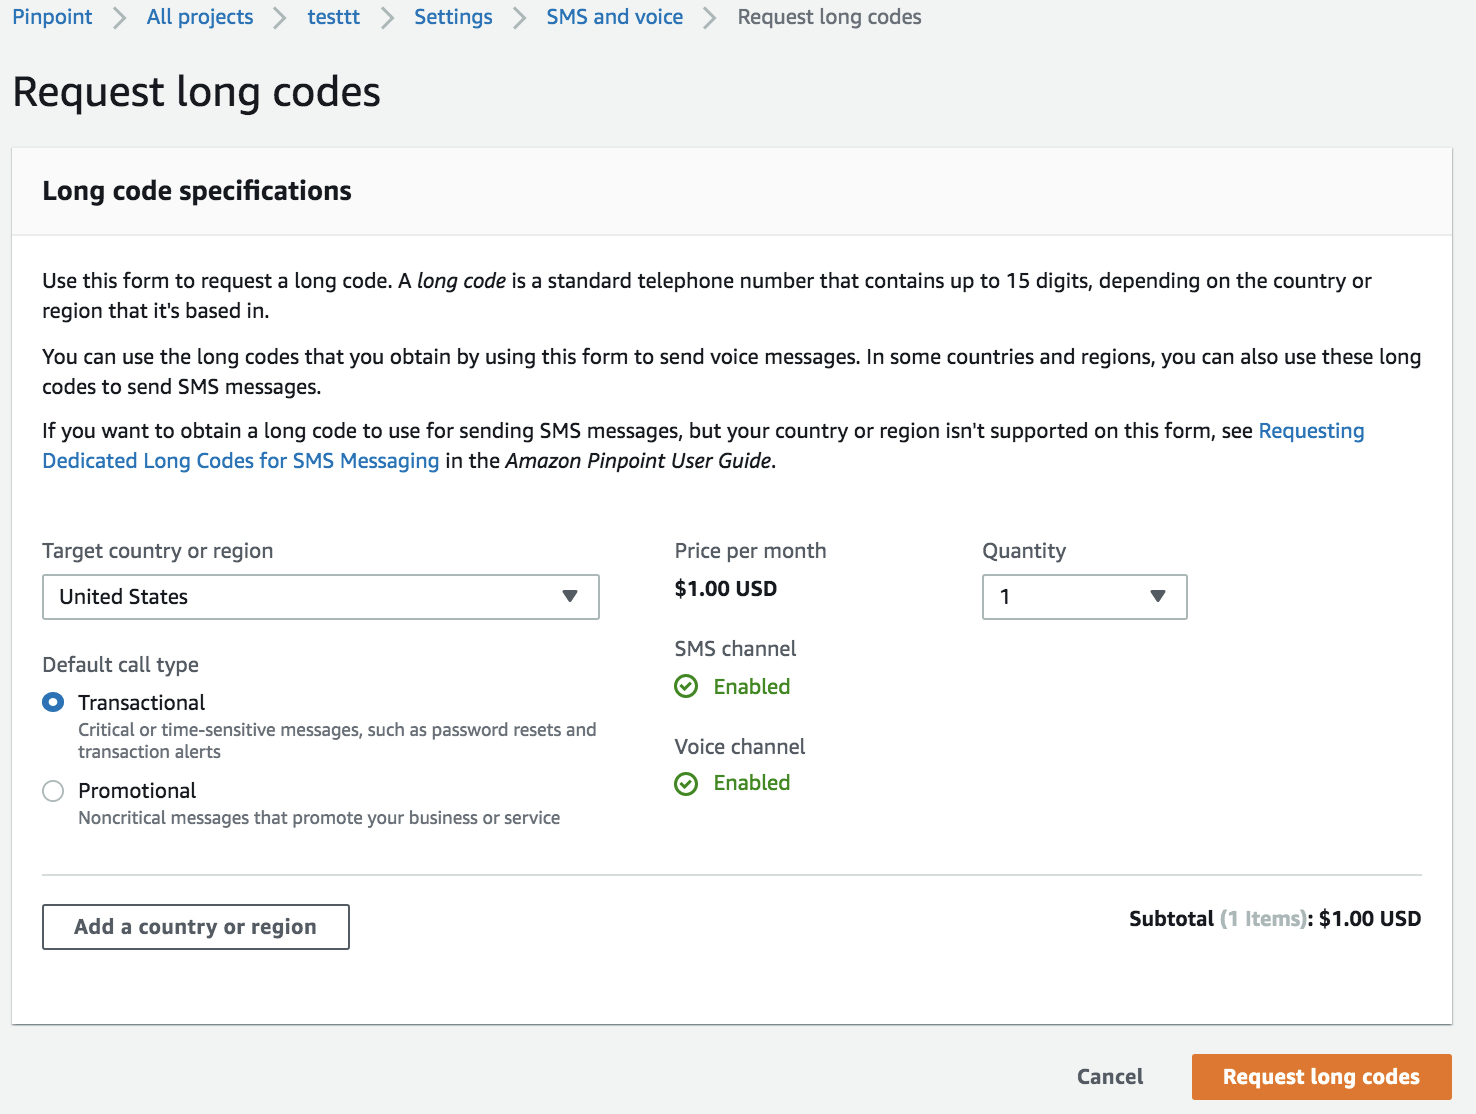Click the arrow in the country dropdown
Viewport: 1476px width, 1114px height.
pyautogui.click(x=570, y=596)
